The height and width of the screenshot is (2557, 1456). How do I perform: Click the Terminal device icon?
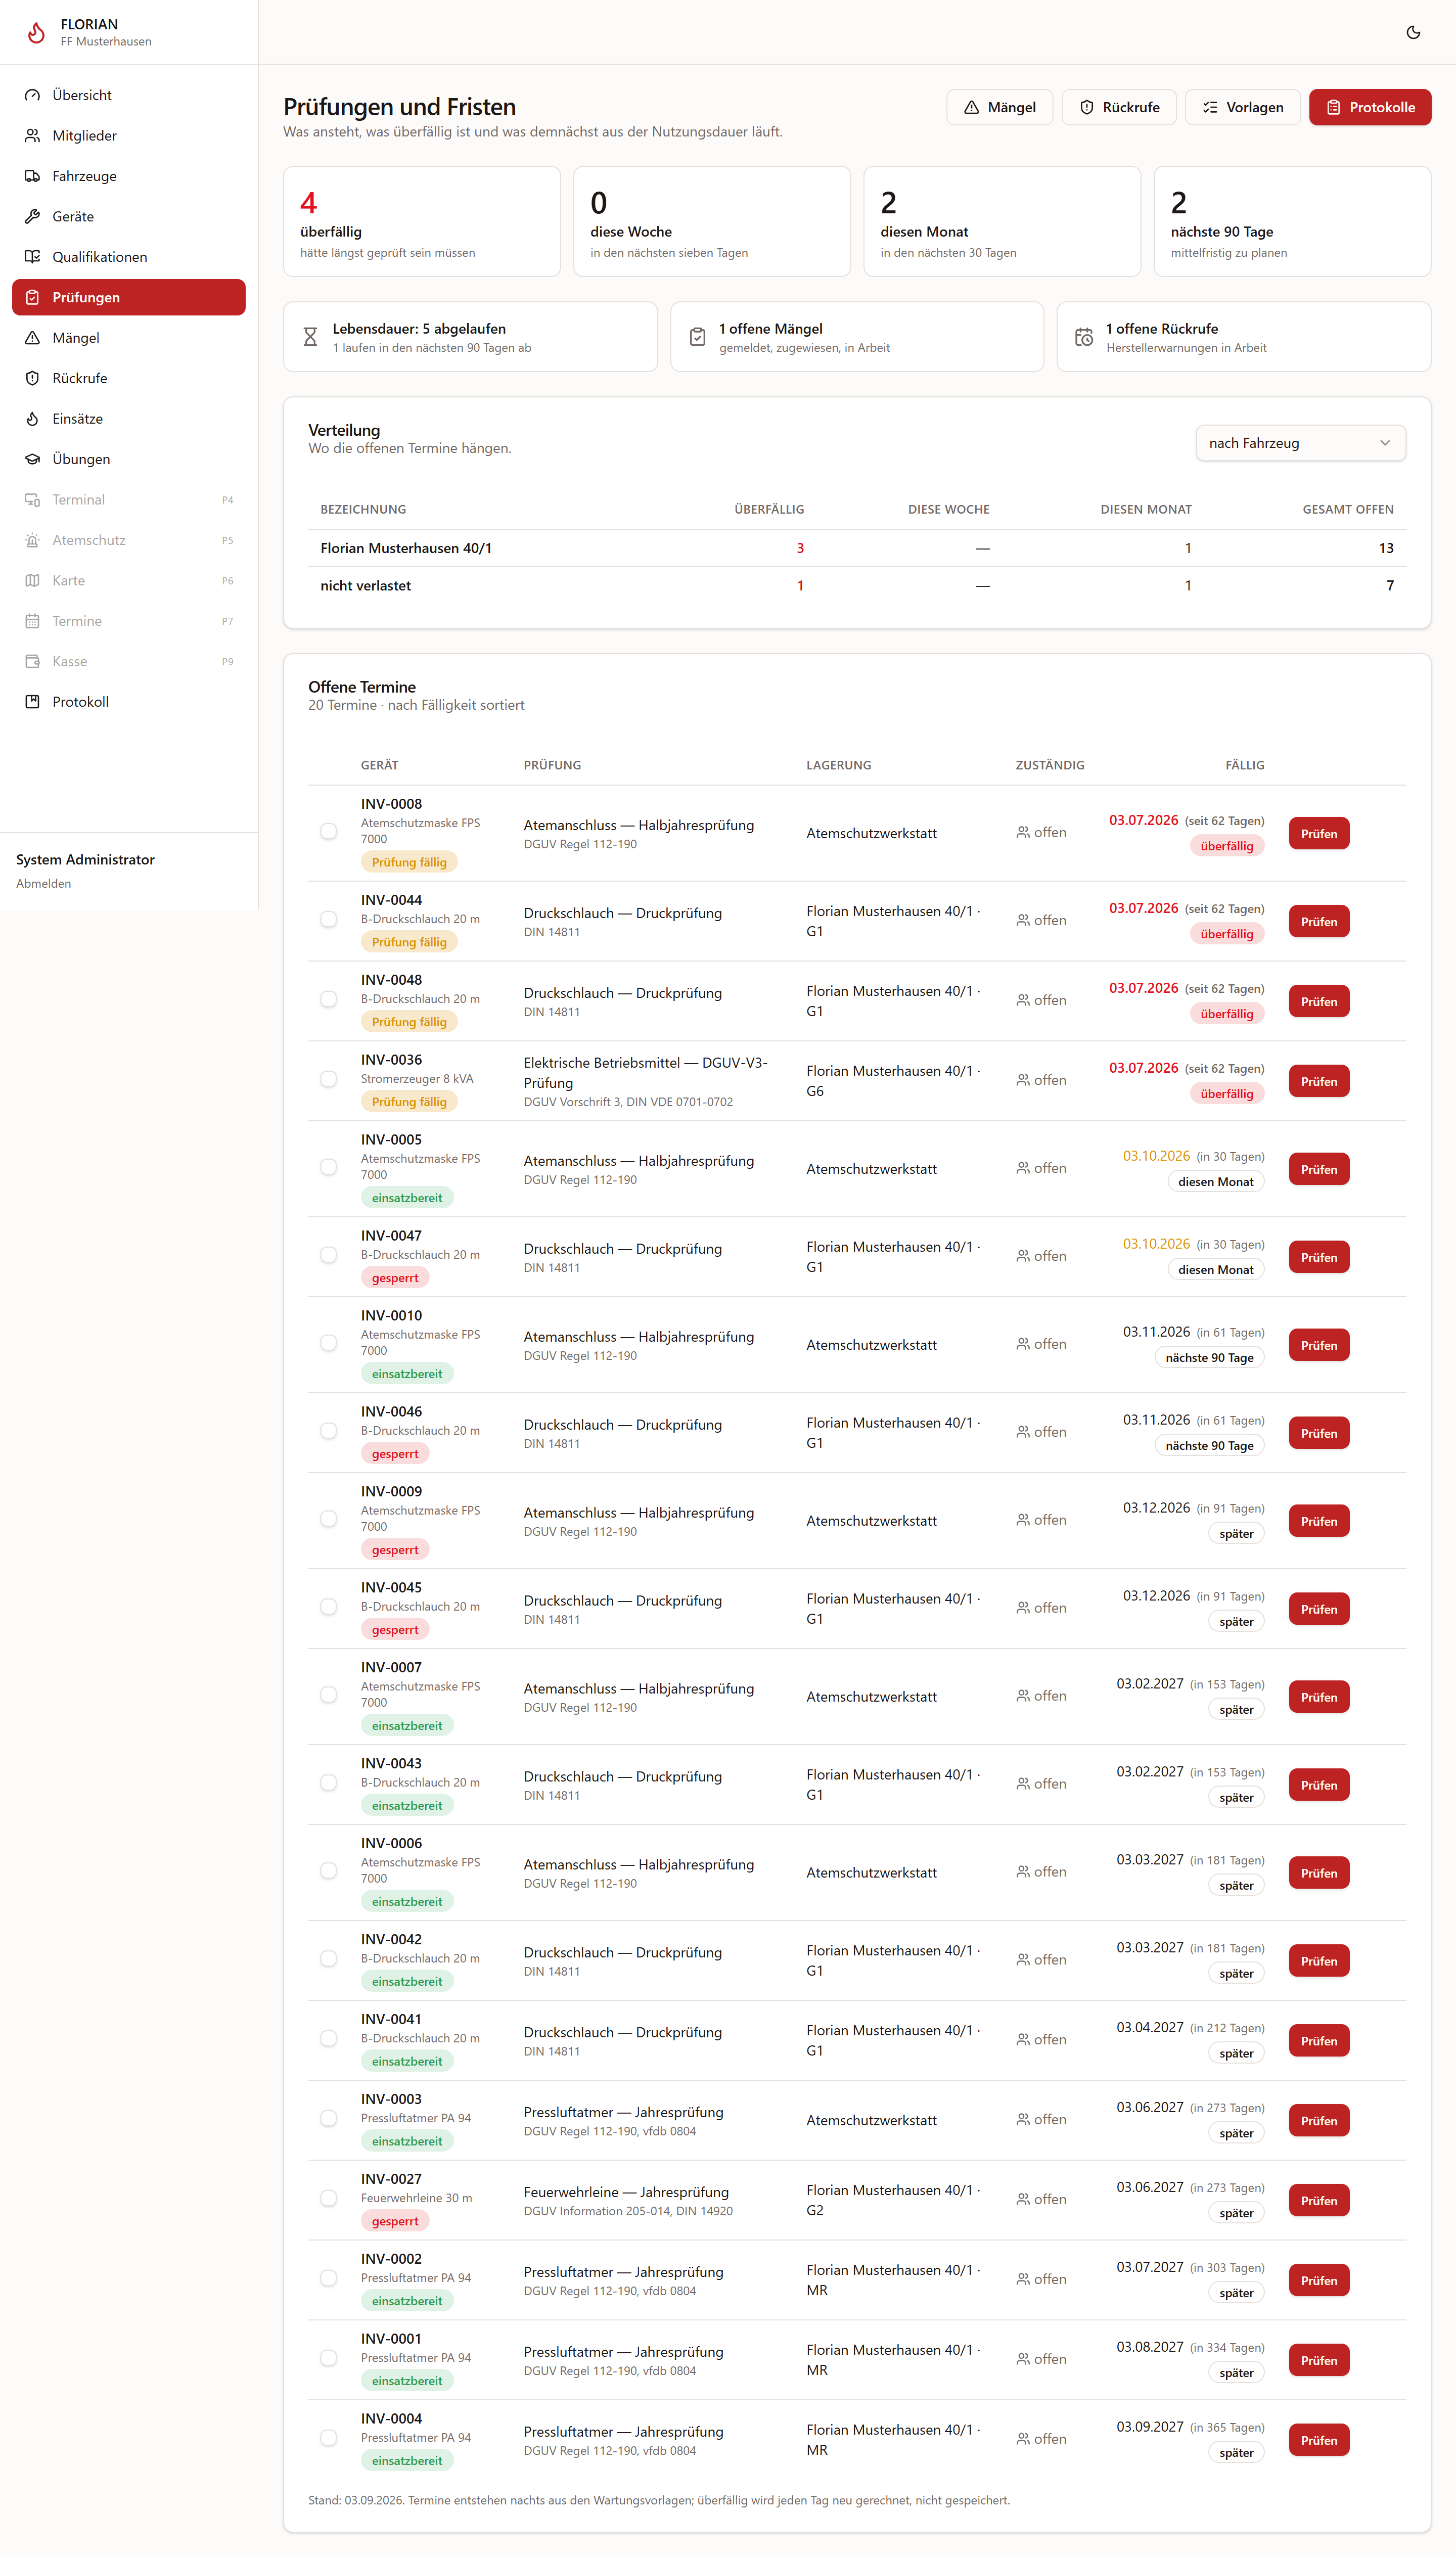[32, 500]
